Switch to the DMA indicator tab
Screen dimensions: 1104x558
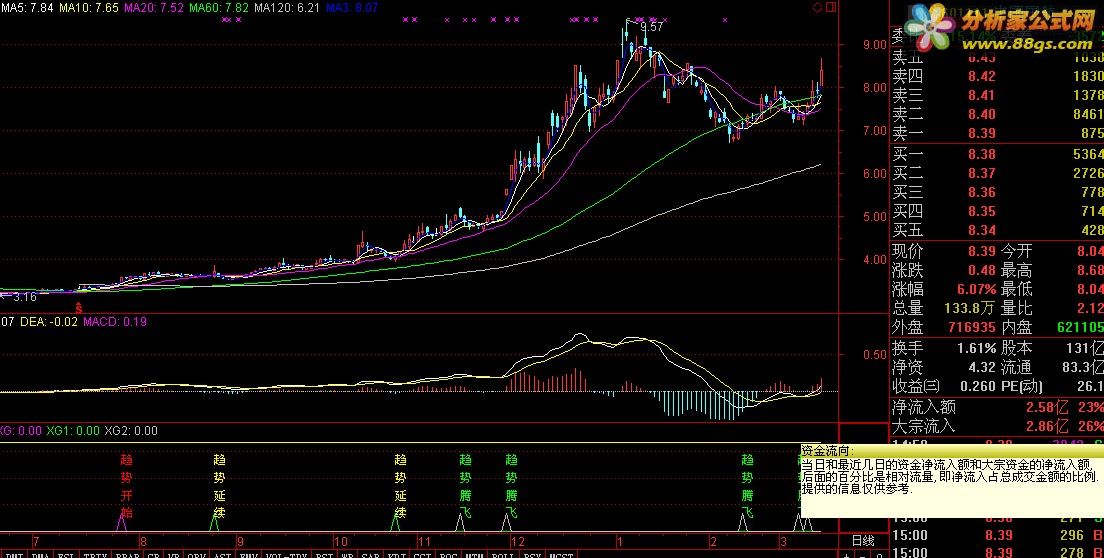41,554
